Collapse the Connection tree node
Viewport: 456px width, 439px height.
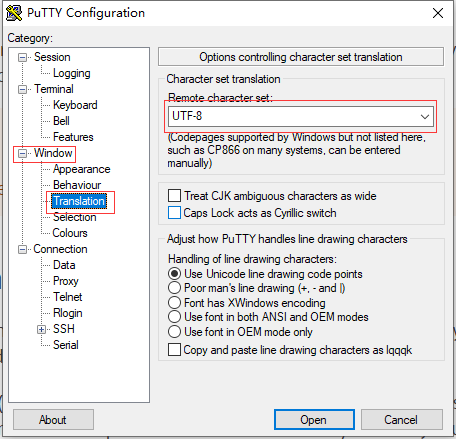pos(22,249)
